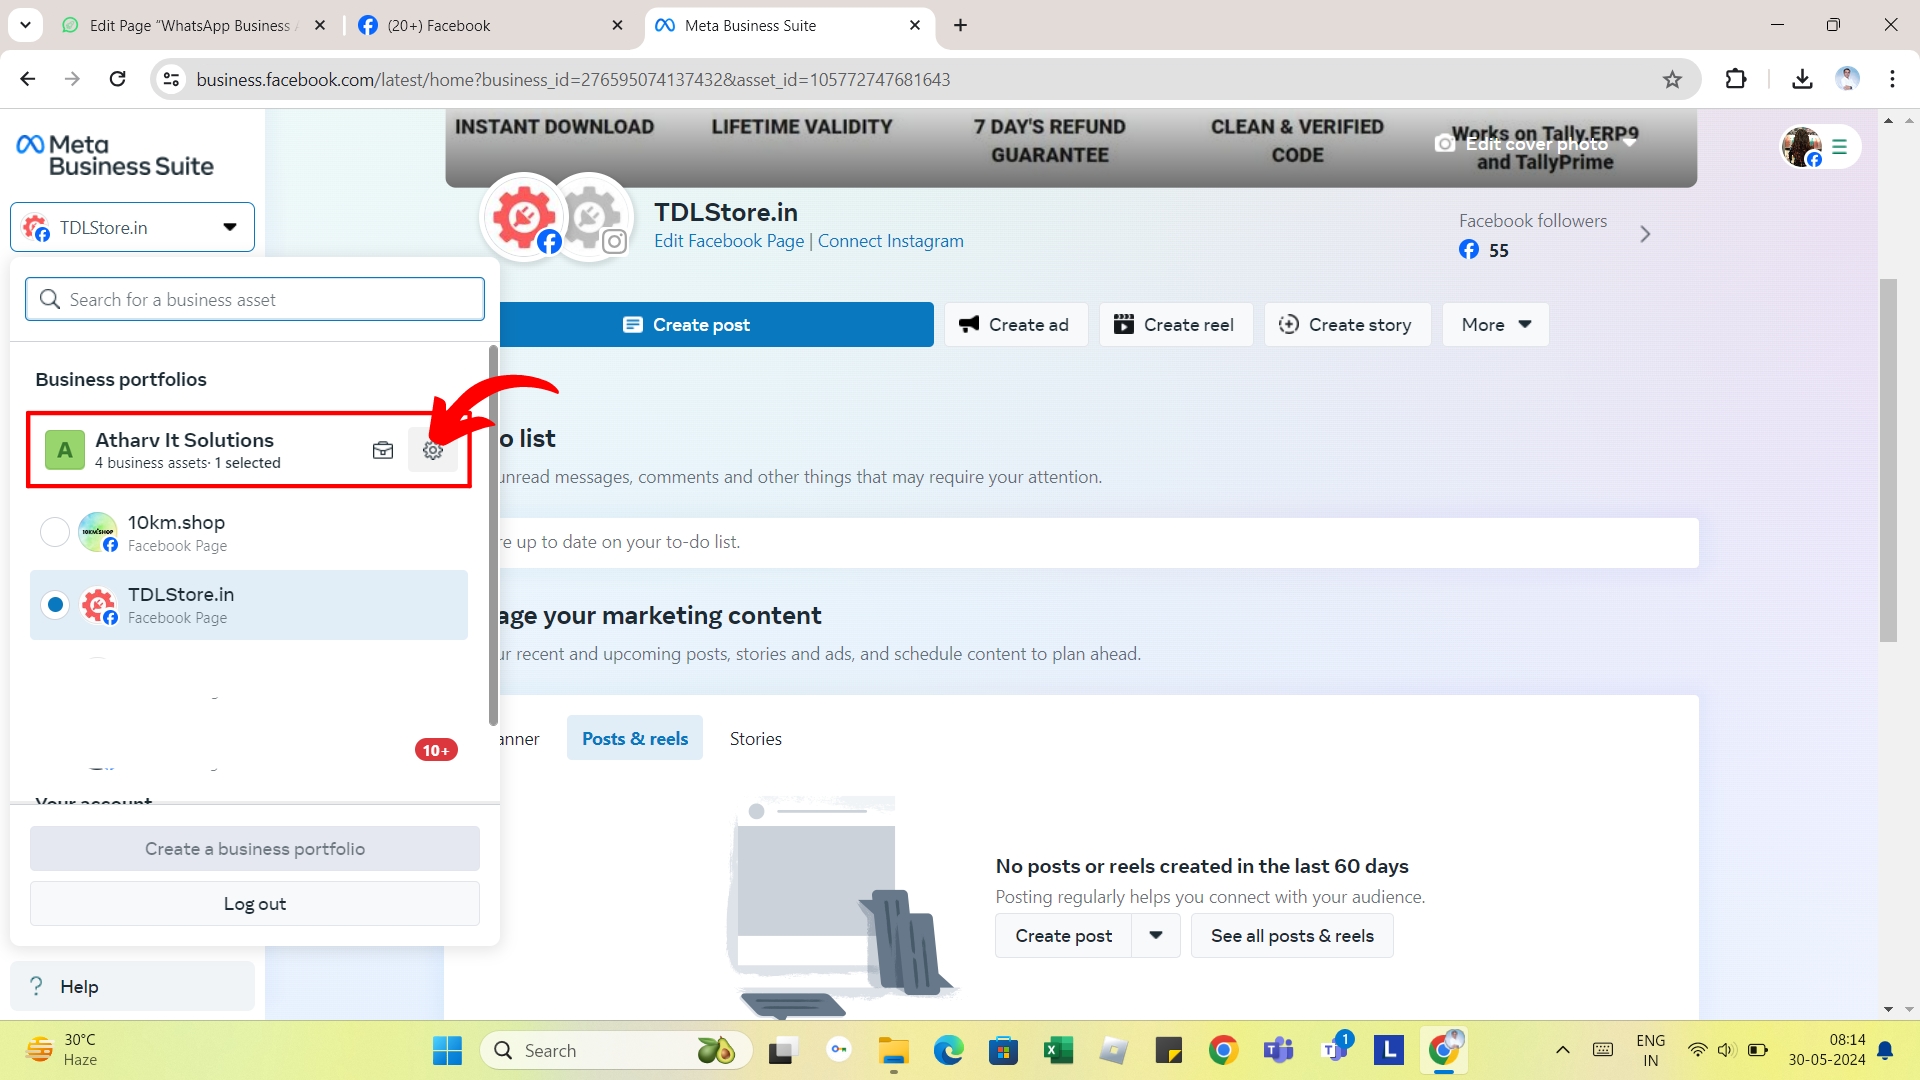
Task: Click the Connect Instagram link
Action: click(891, 240)
